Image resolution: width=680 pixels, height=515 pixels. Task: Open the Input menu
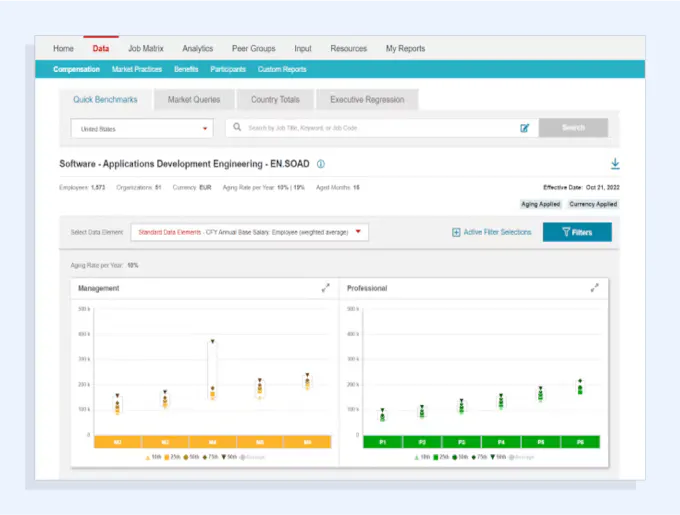coord(303,49)
